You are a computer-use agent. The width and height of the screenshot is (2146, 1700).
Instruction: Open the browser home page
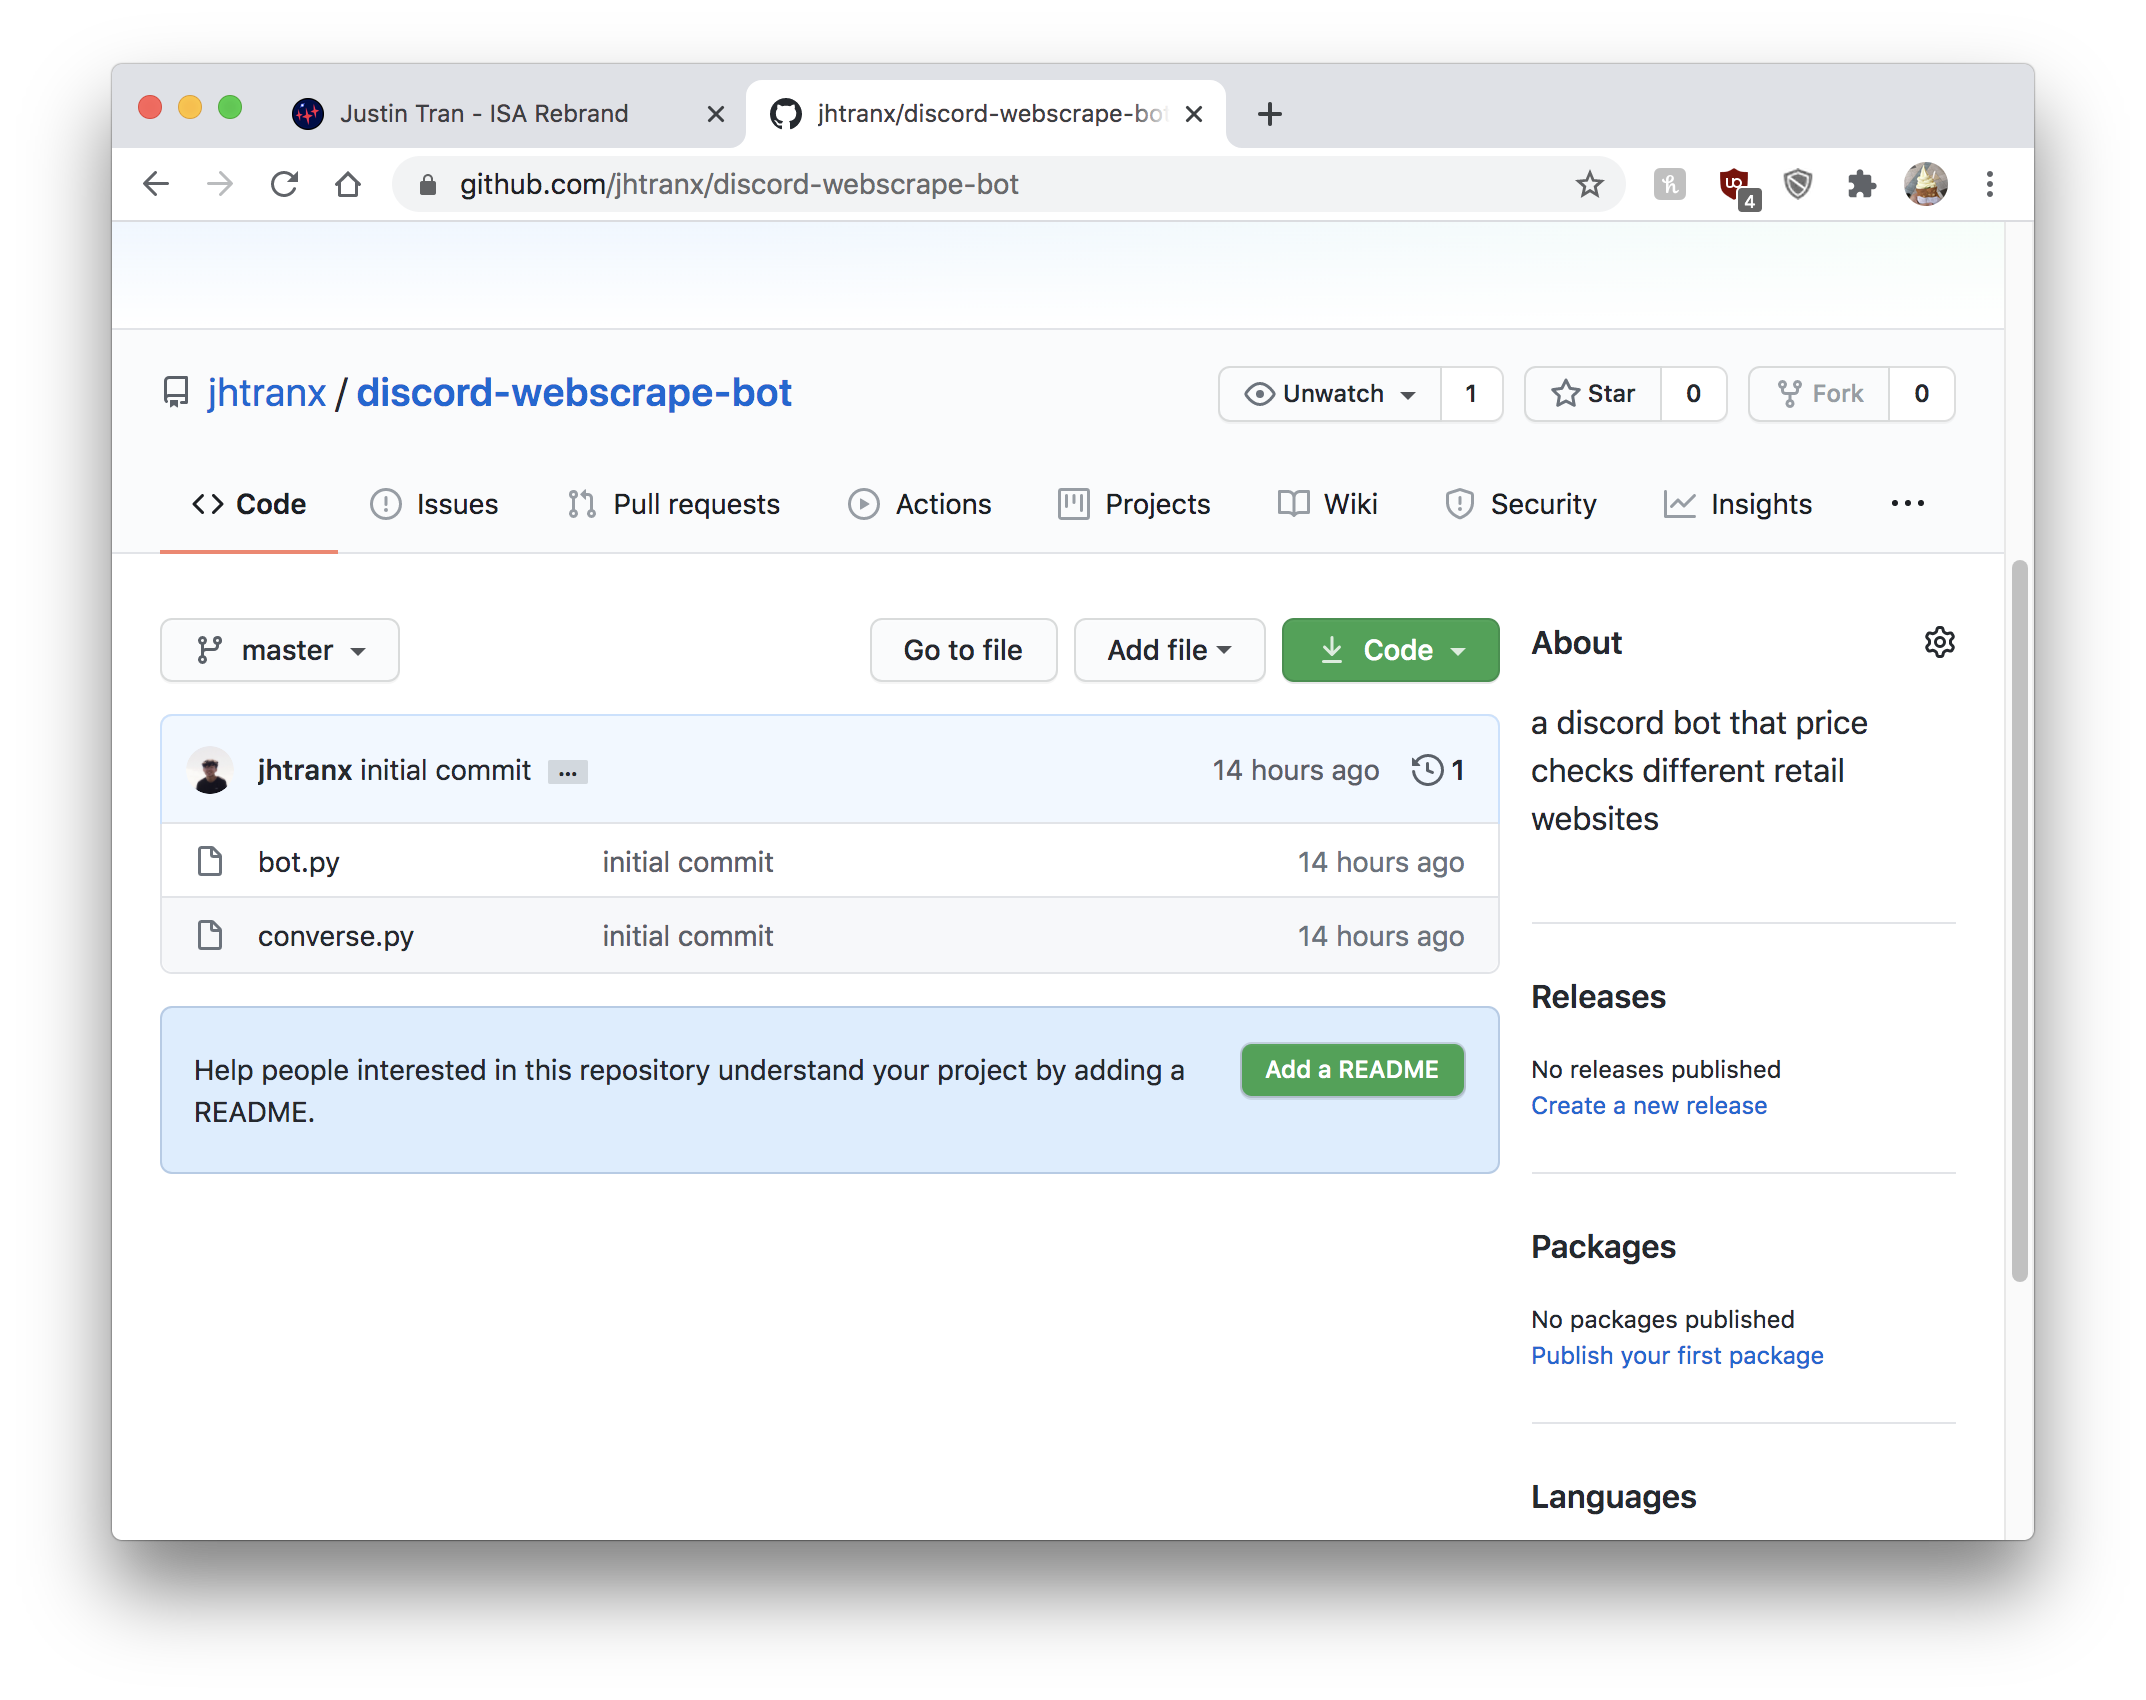tap(348, 184)
